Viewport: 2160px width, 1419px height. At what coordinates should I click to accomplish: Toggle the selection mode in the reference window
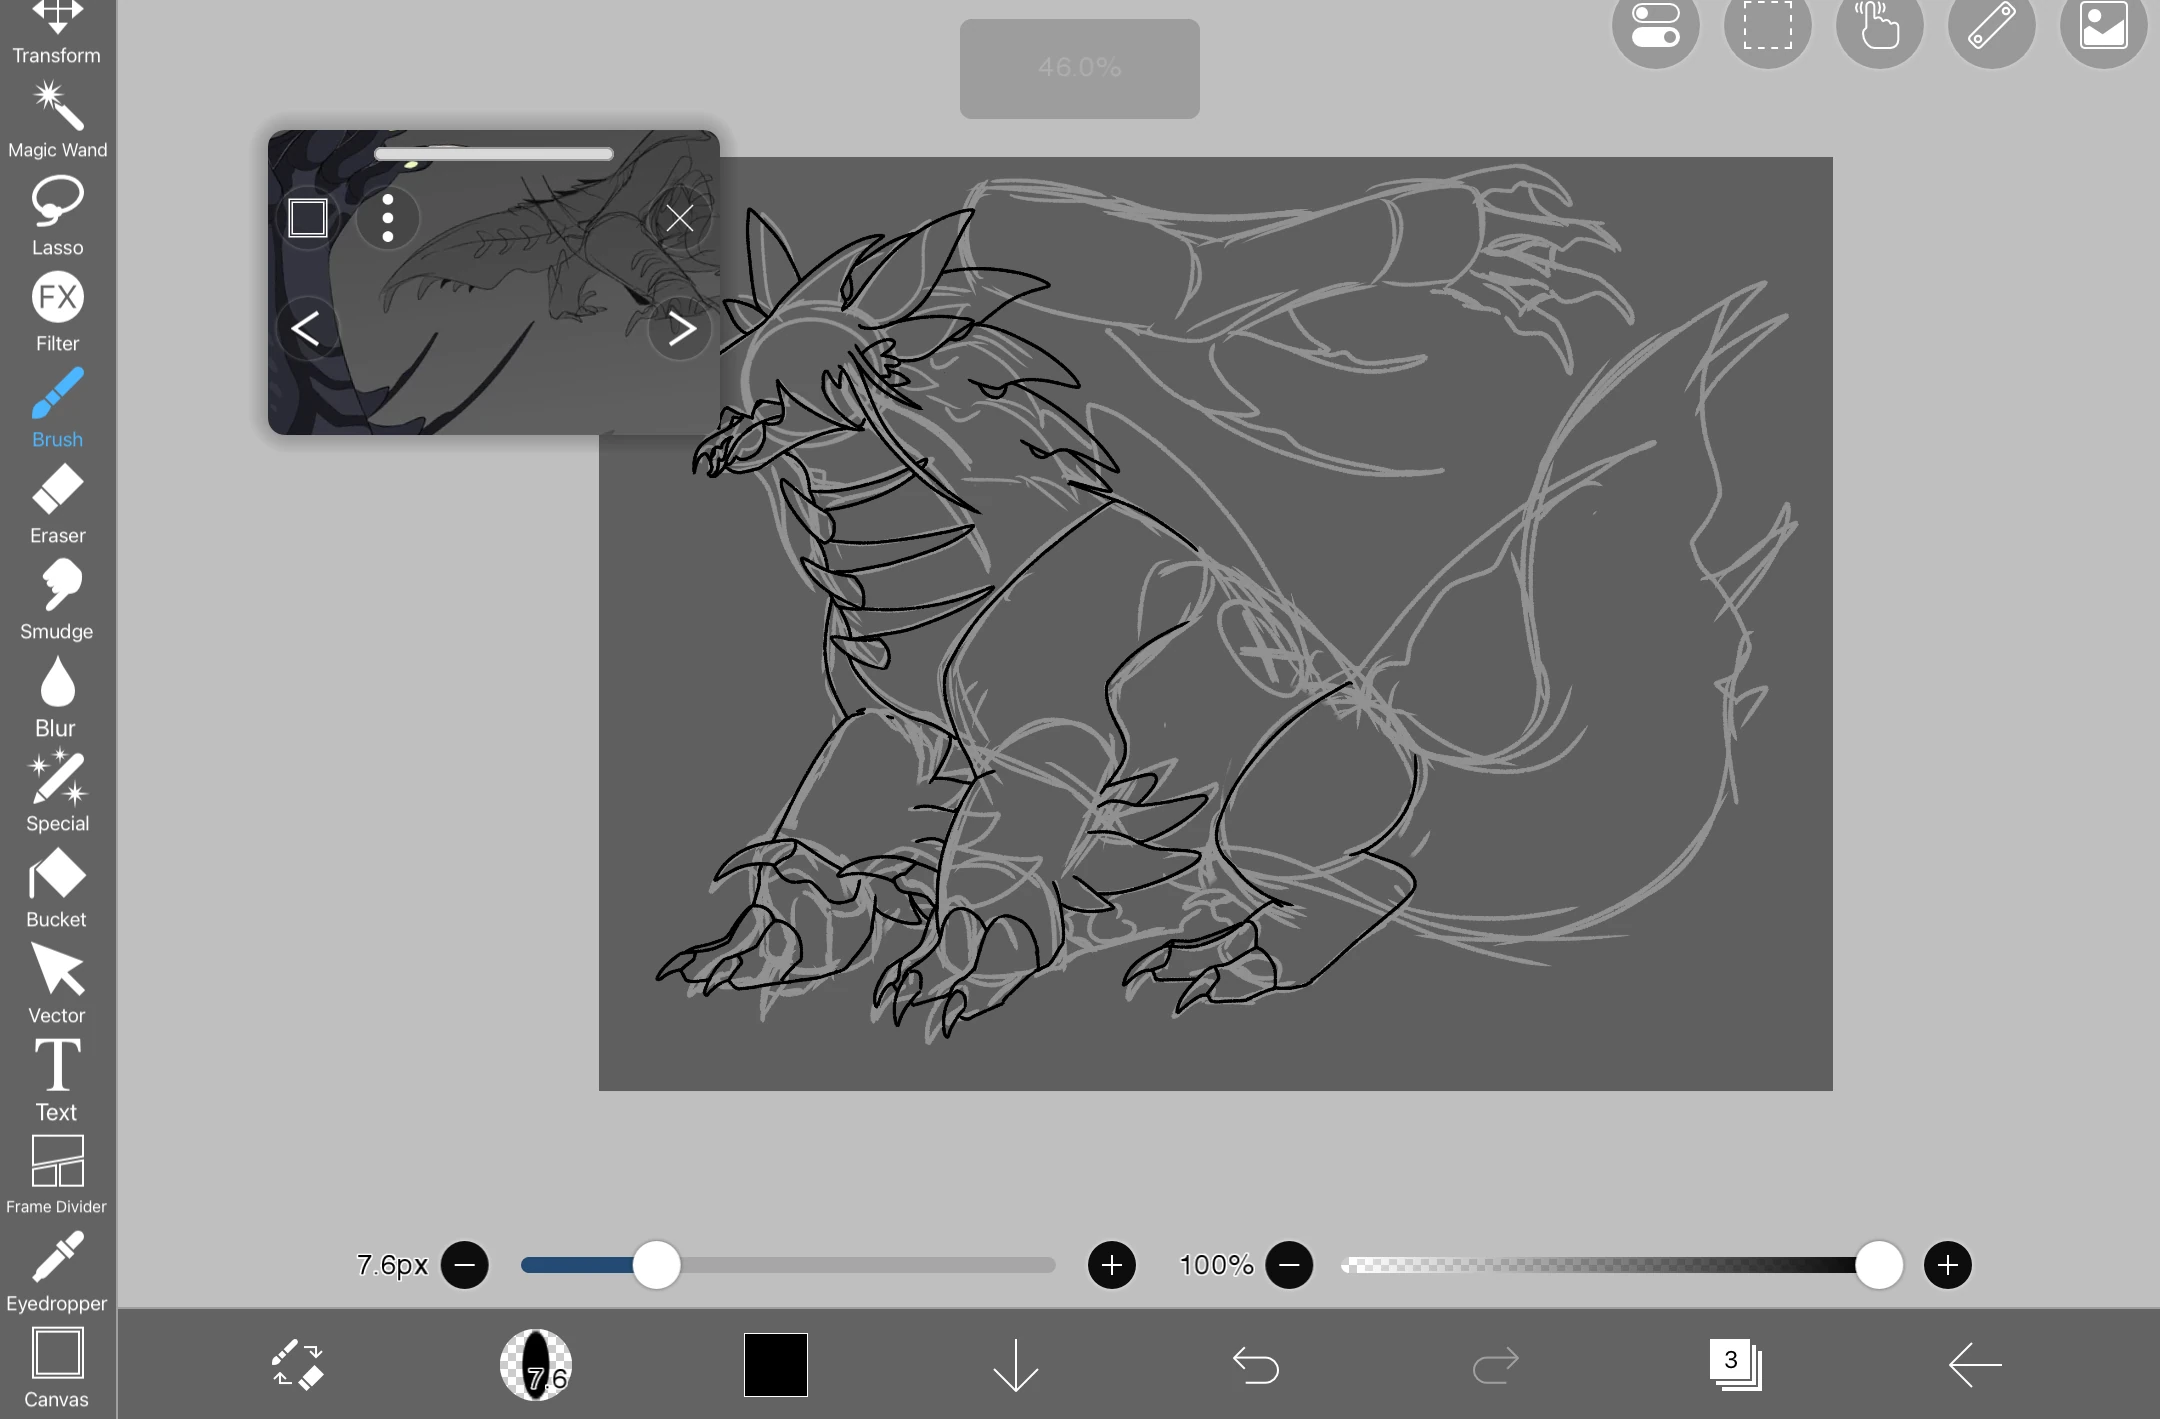click(307, 217)
